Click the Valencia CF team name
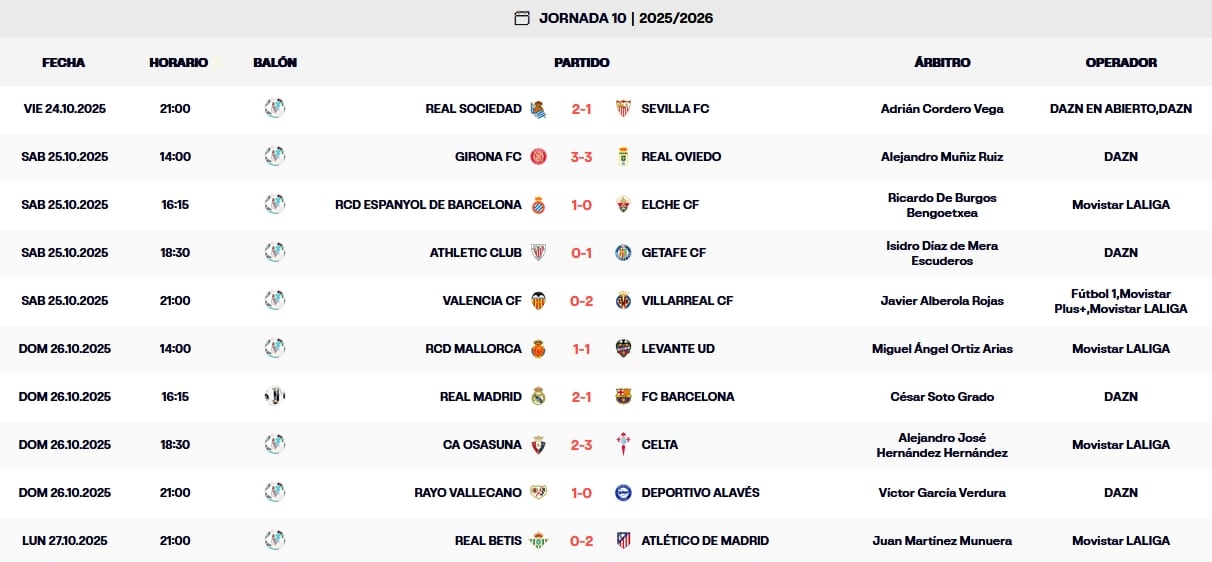The width and height of the screenshot is (1212, 562). coord(482,301)
